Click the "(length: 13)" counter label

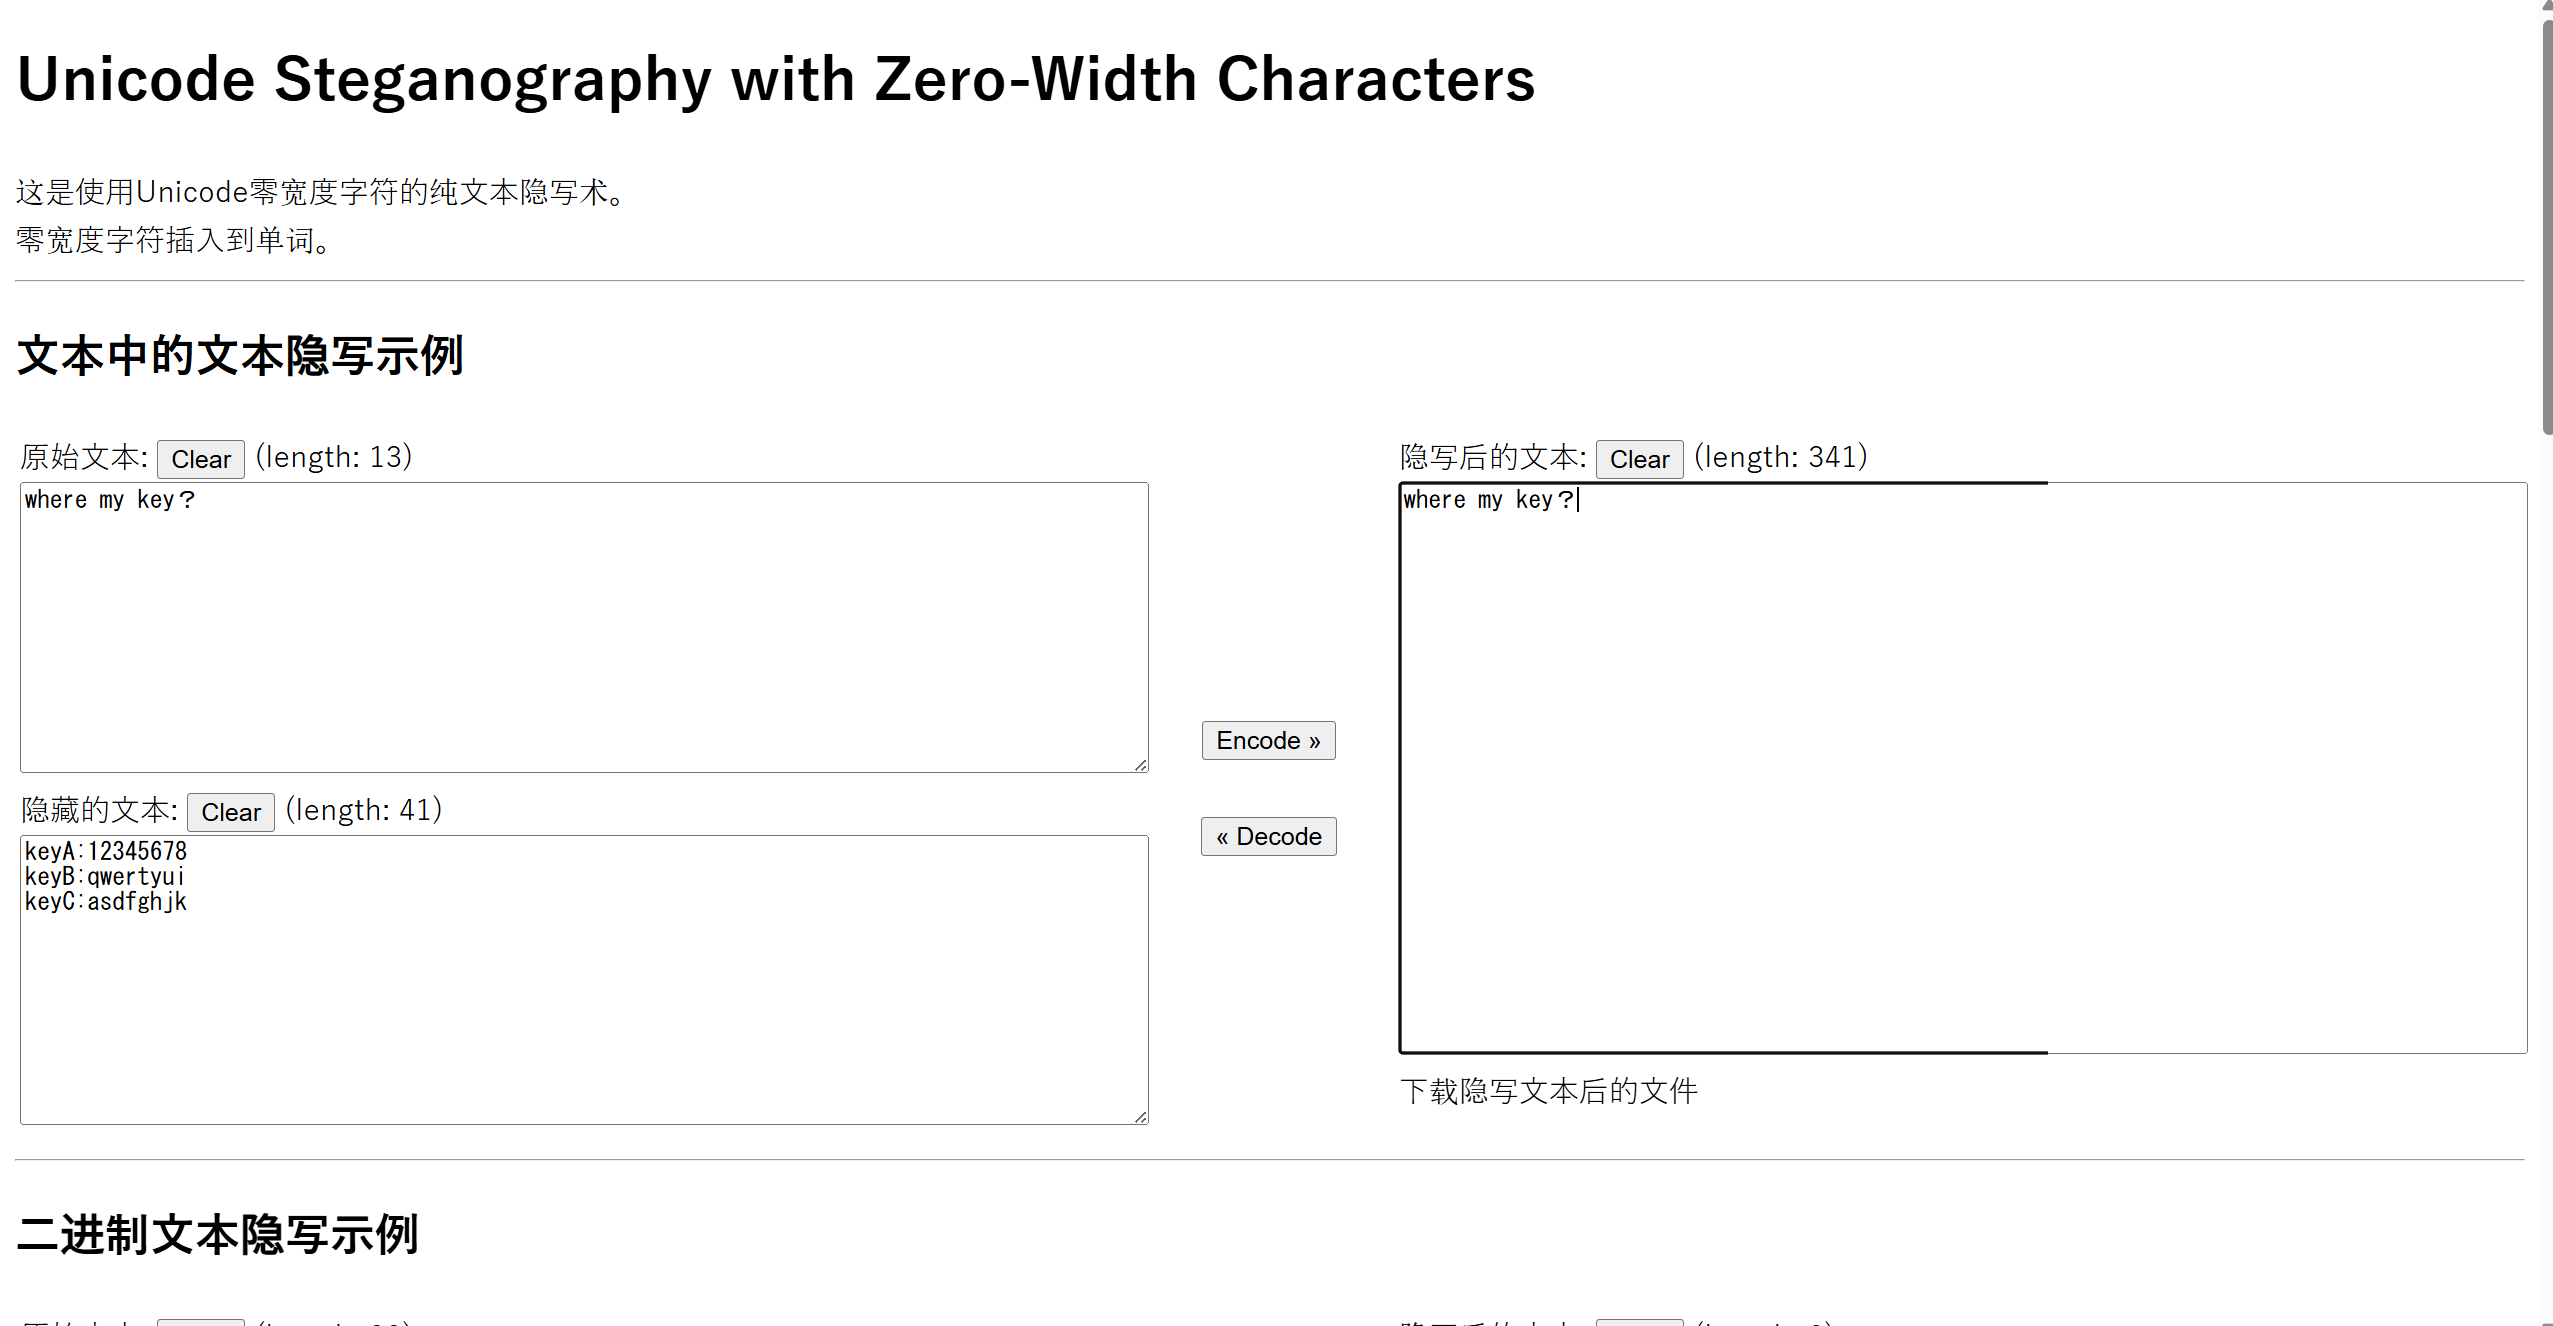click(x=334, y=457)
